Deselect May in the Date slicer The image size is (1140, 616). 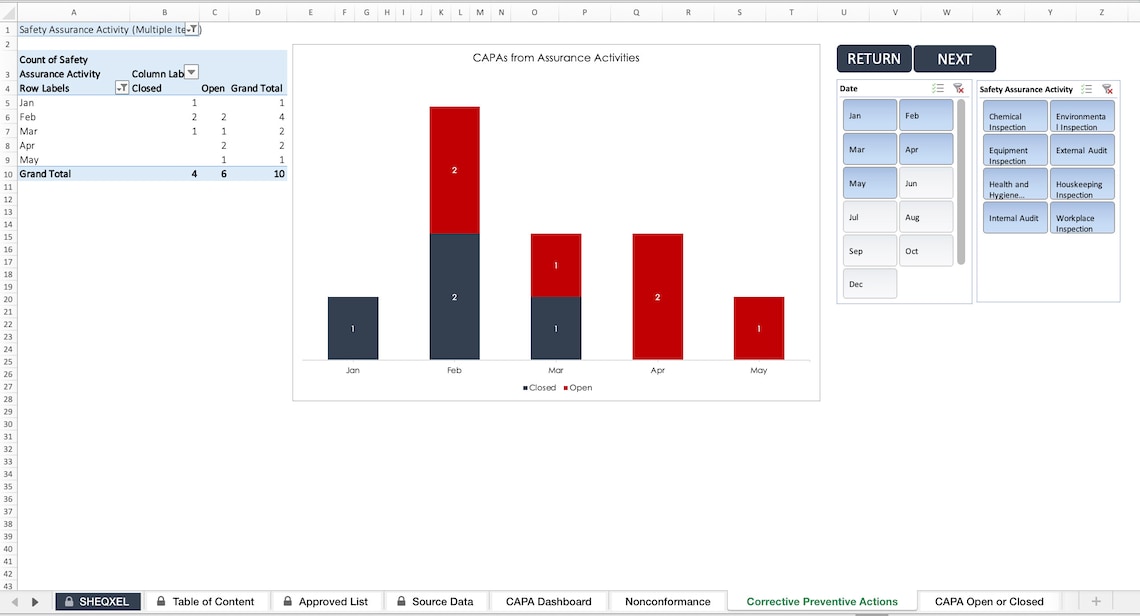click(x=869, y=183)
